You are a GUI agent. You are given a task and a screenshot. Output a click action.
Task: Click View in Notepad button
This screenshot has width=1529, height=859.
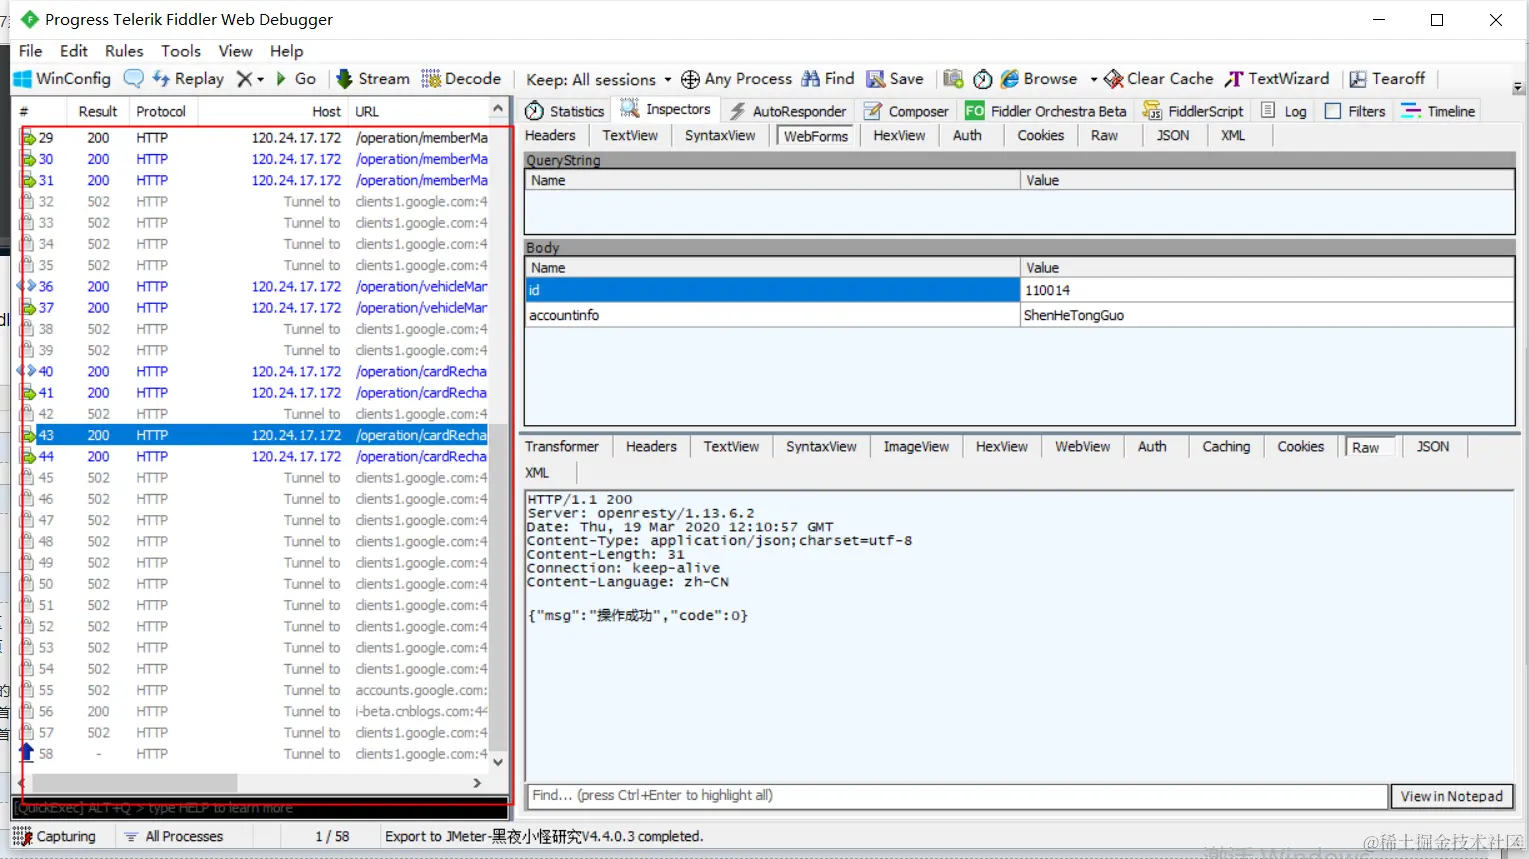1452,796
